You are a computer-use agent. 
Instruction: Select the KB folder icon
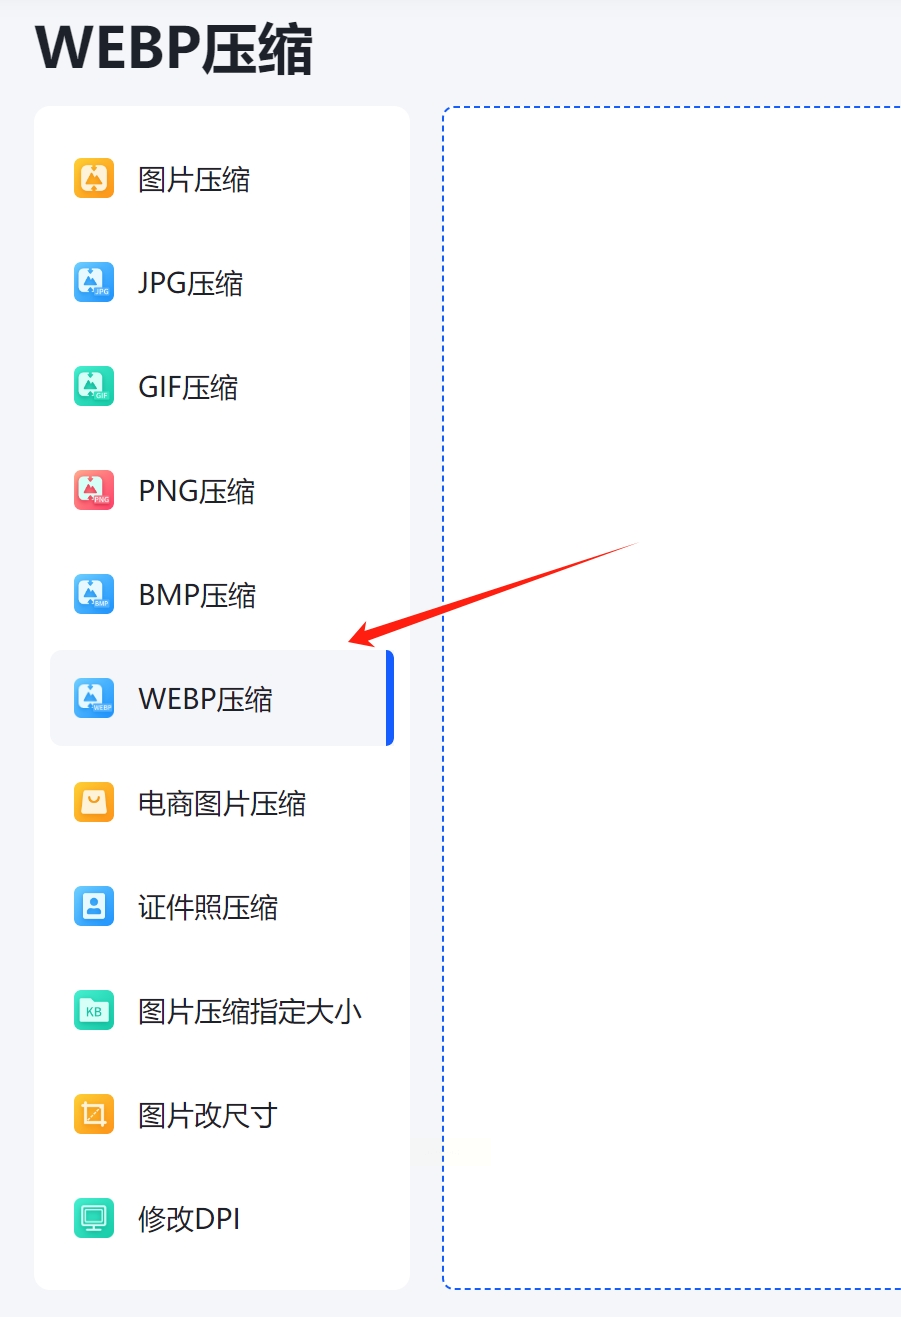point(94,1011)
